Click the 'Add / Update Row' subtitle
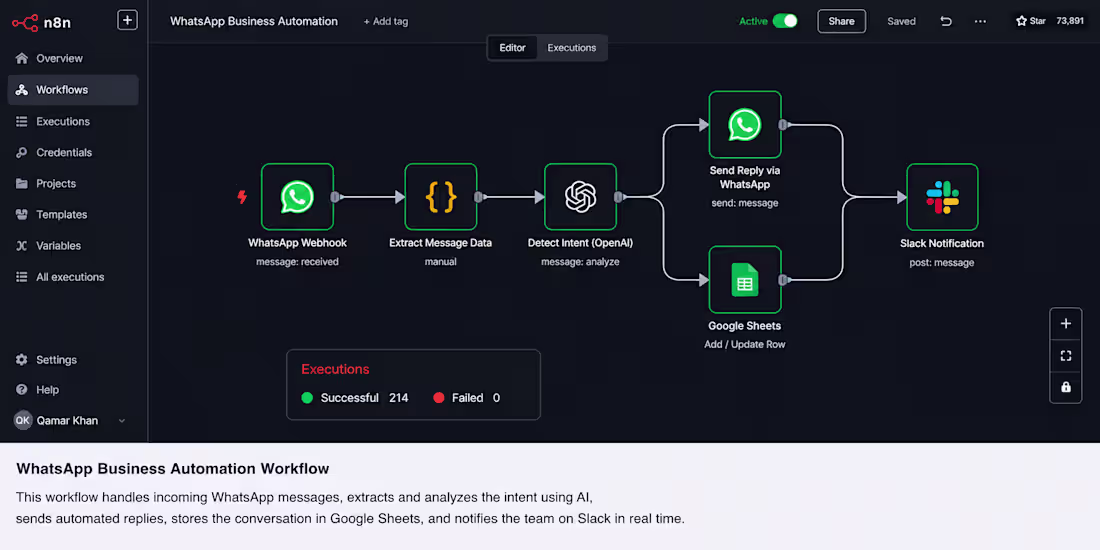The height and width of the screenshot is (550, 1100). click(x=745, y=344)
